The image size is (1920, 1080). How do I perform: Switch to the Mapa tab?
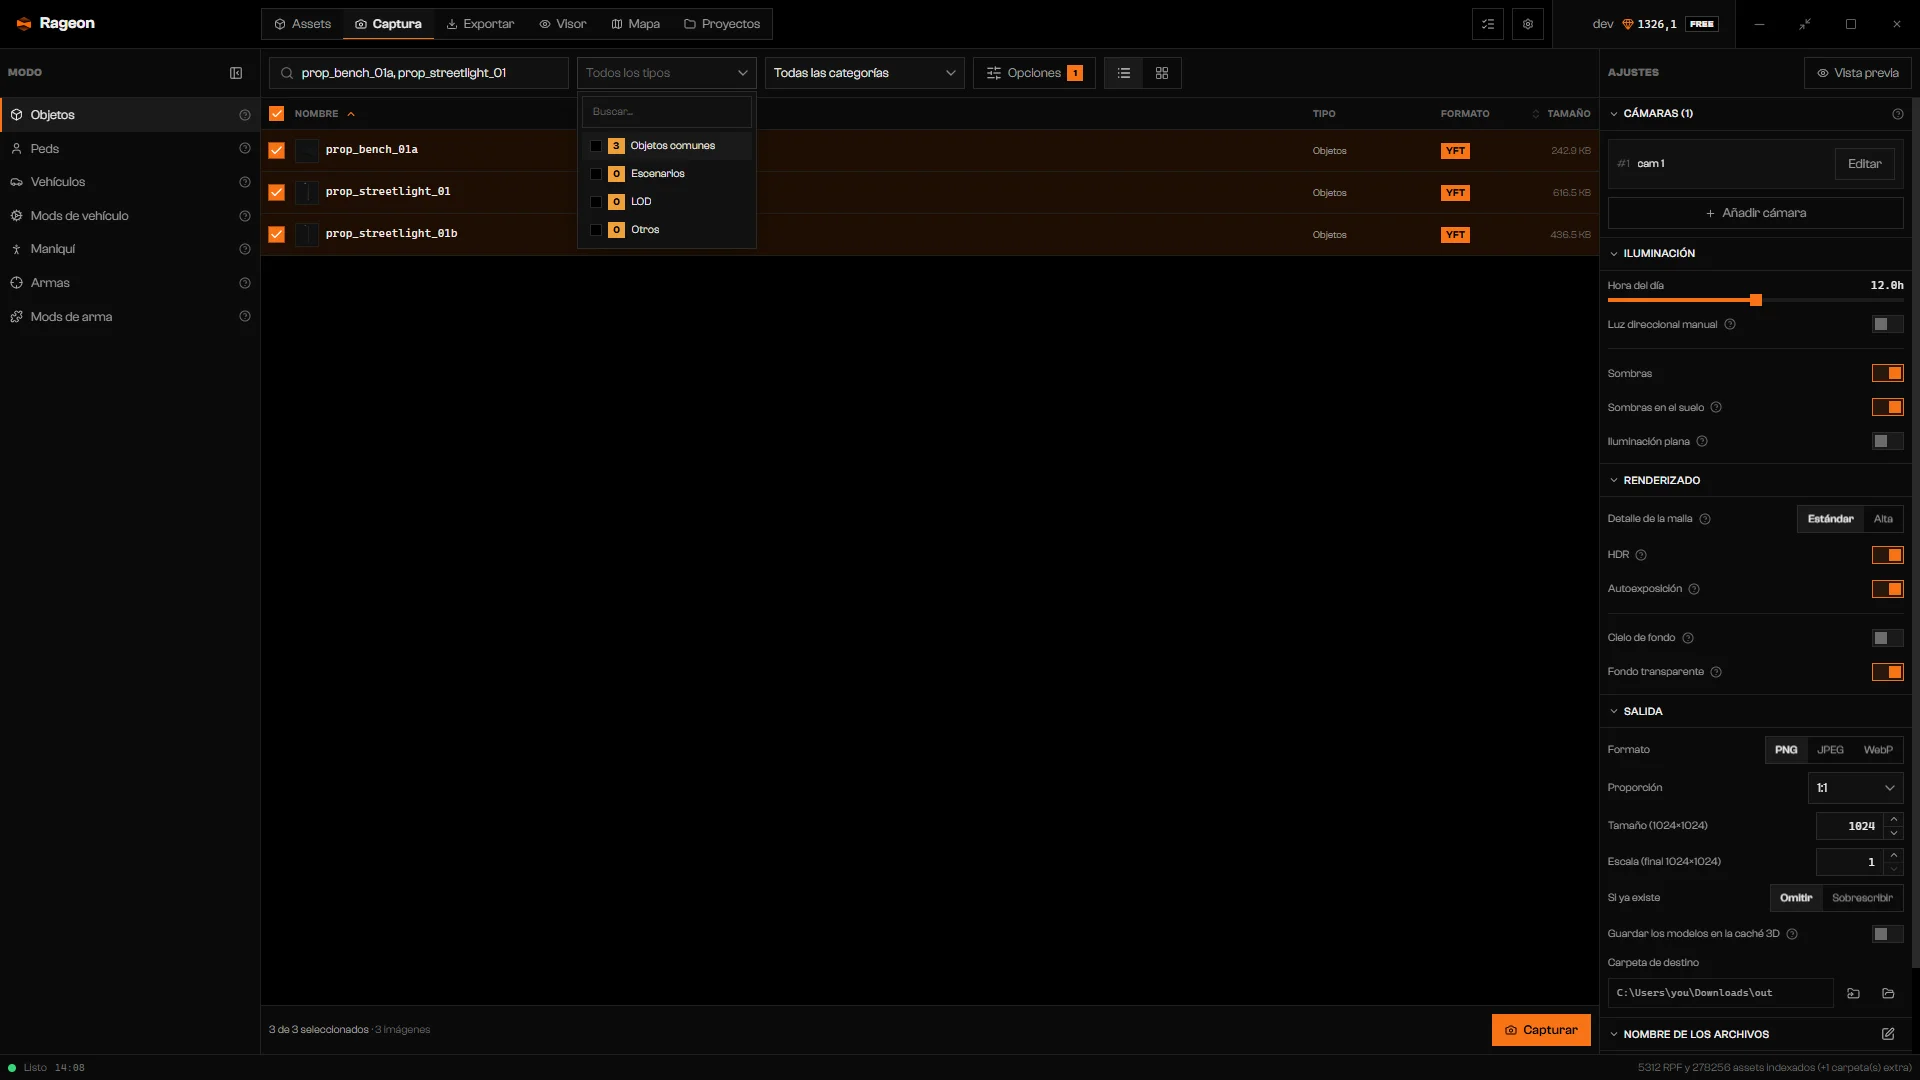click(636, 24)
